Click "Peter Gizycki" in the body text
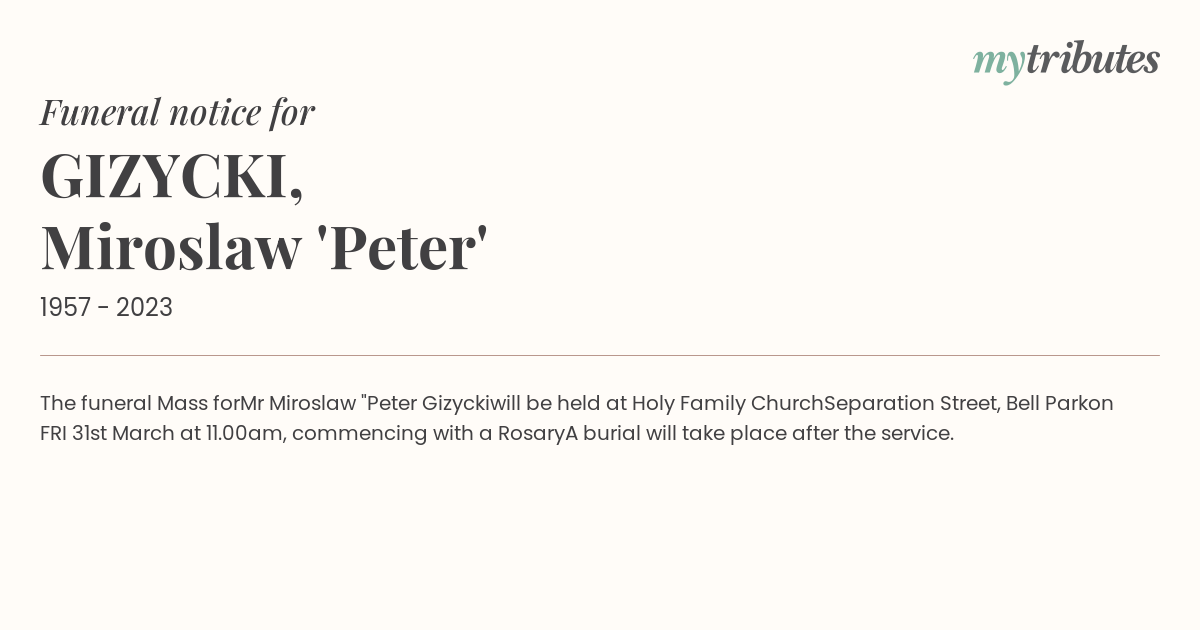This screenshot has height=630, width=1200. [429, 404]
